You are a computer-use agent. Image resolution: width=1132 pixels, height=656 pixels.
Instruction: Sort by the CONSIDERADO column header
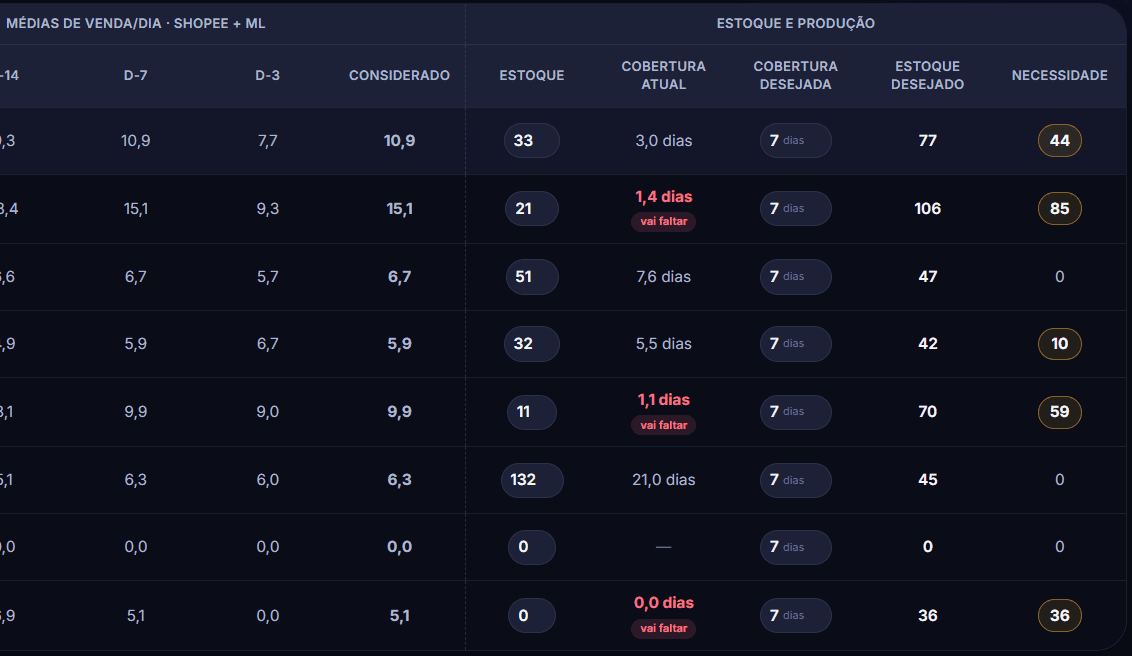(399, 75)
